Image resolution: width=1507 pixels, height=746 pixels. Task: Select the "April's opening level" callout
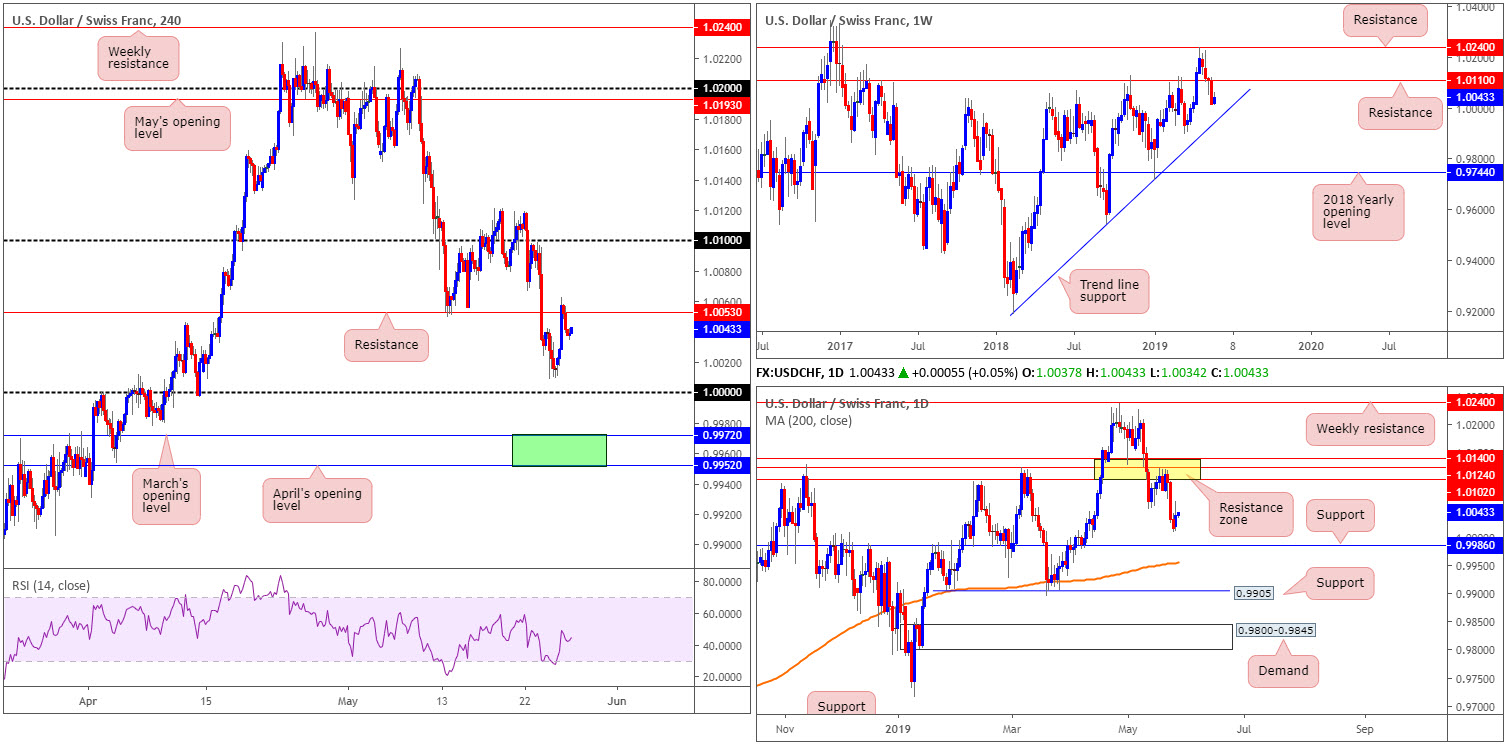coord(317,499)
